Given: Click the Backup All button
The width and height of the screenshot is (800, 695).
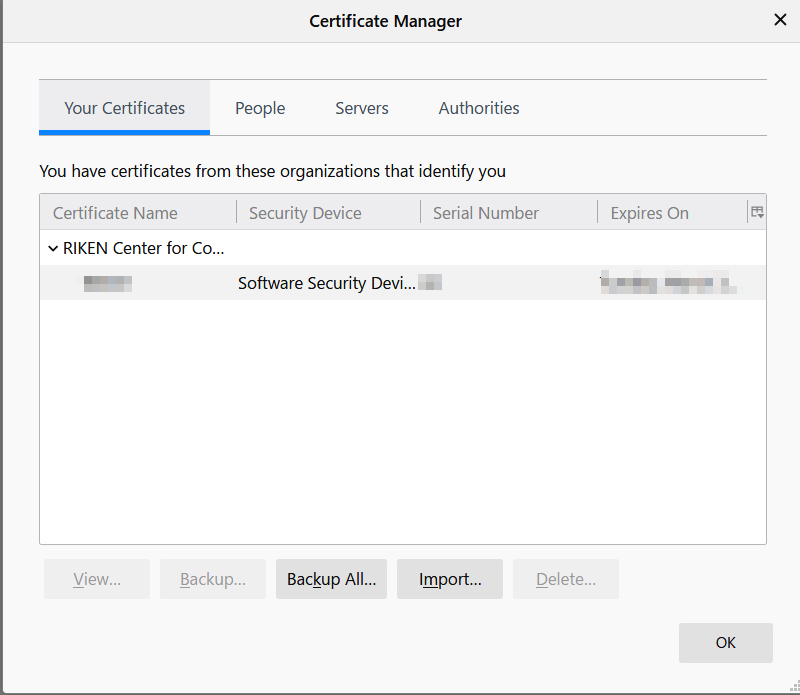Looking at the screenshot, I should pos(331,578).
